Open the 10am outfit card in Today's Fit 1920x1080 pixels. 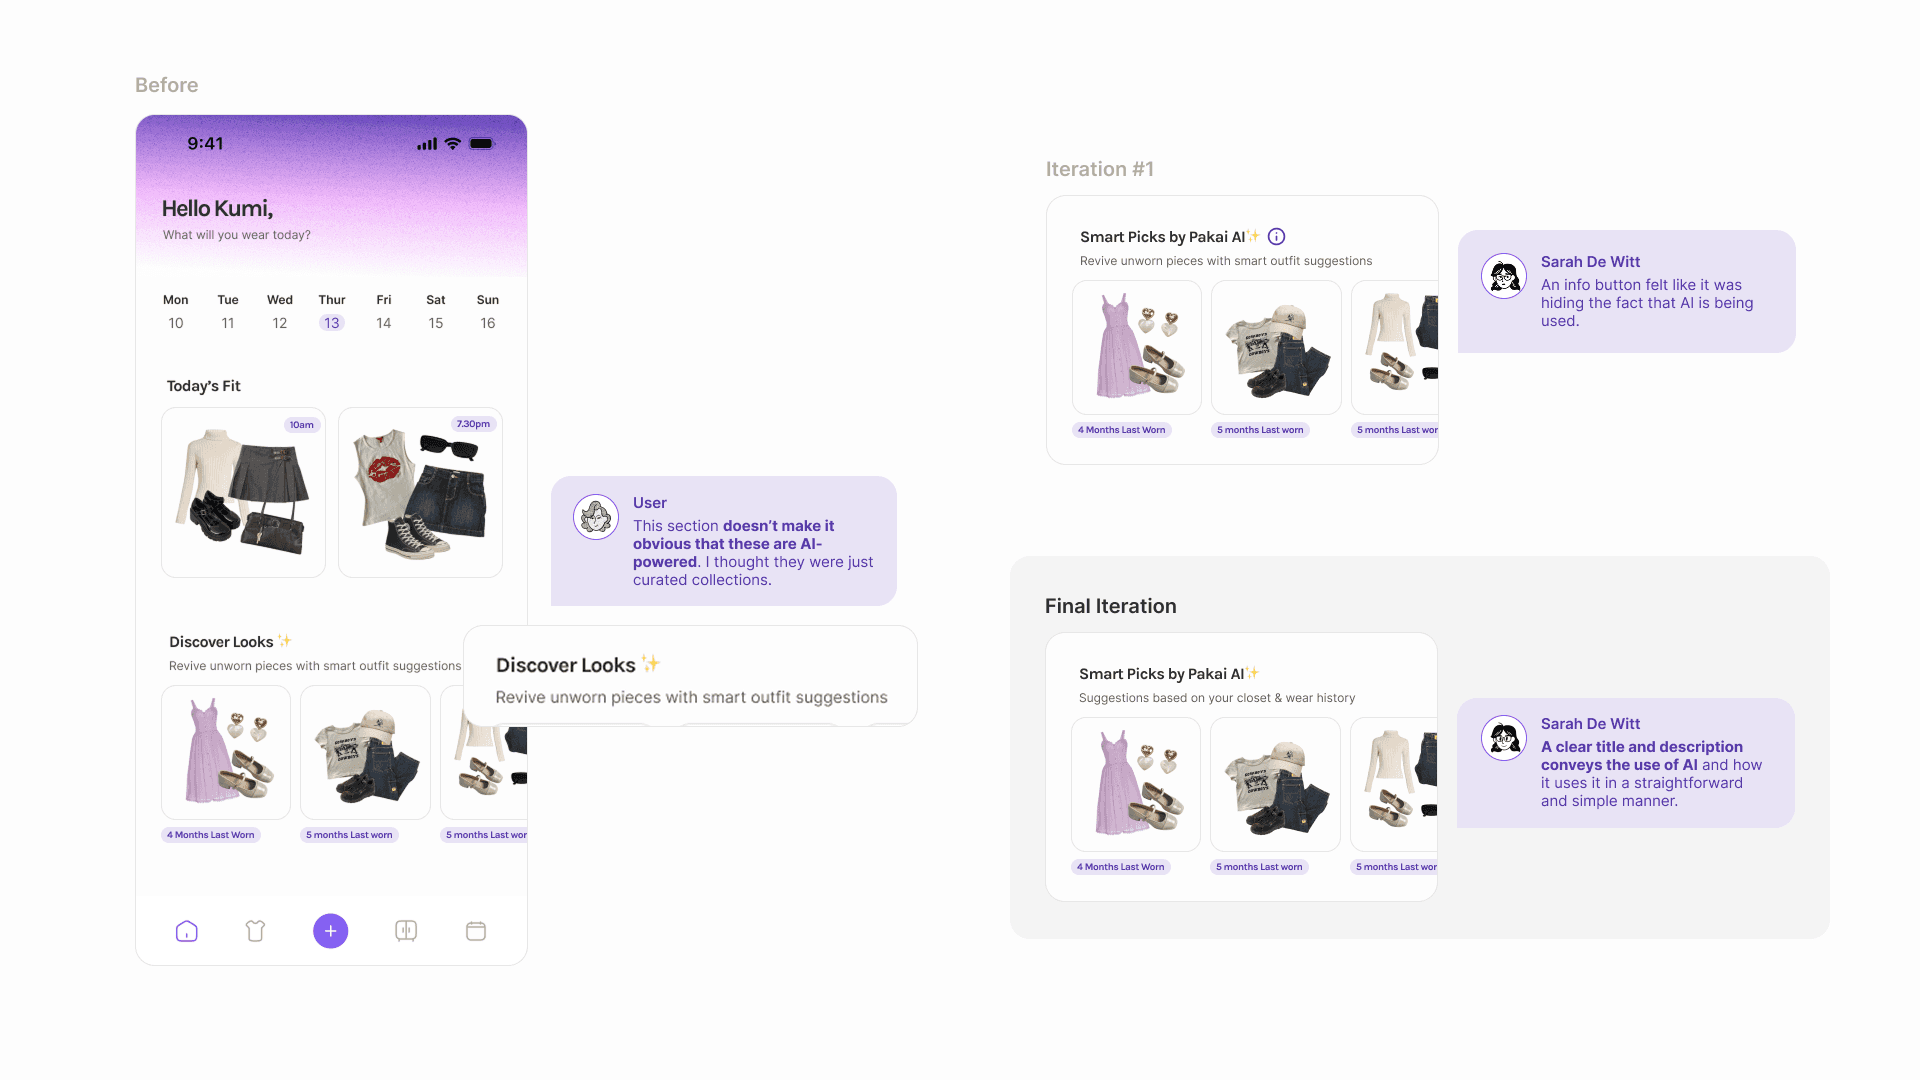(x=243, y=492)
